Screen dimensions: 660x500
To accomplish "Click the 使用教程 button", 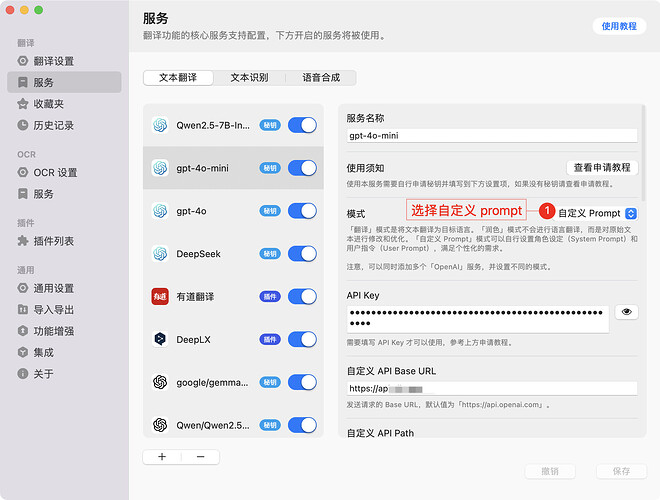I will point(619,26).
